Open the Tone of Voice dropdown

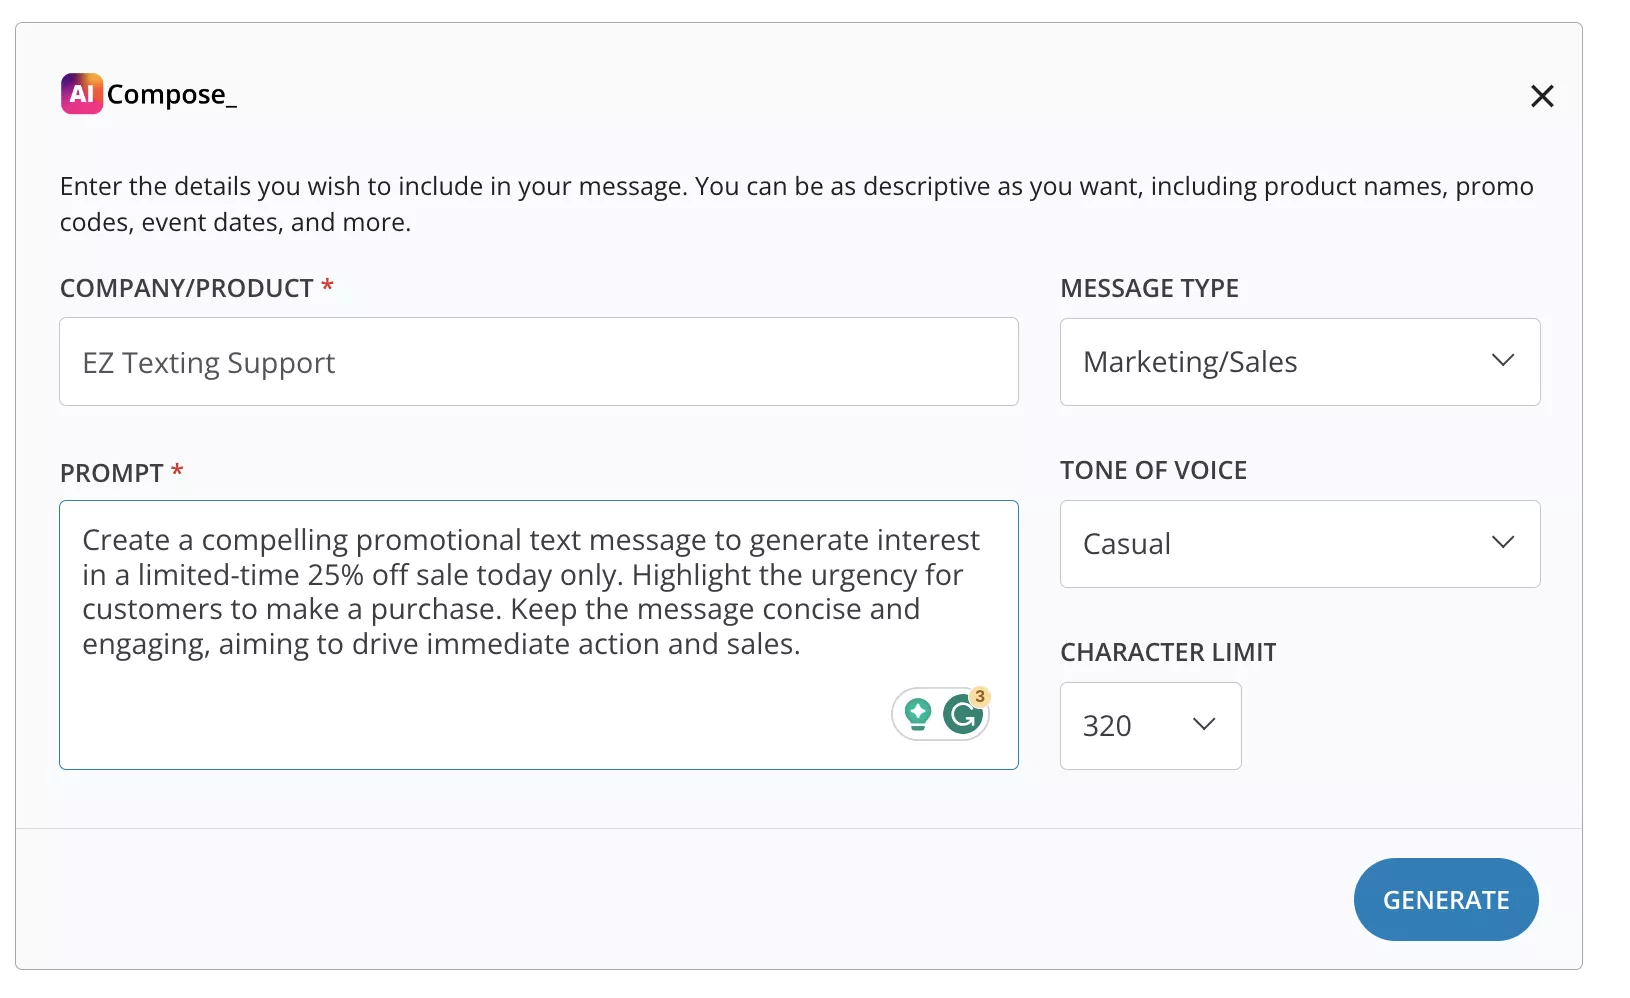click(1300, 544)
